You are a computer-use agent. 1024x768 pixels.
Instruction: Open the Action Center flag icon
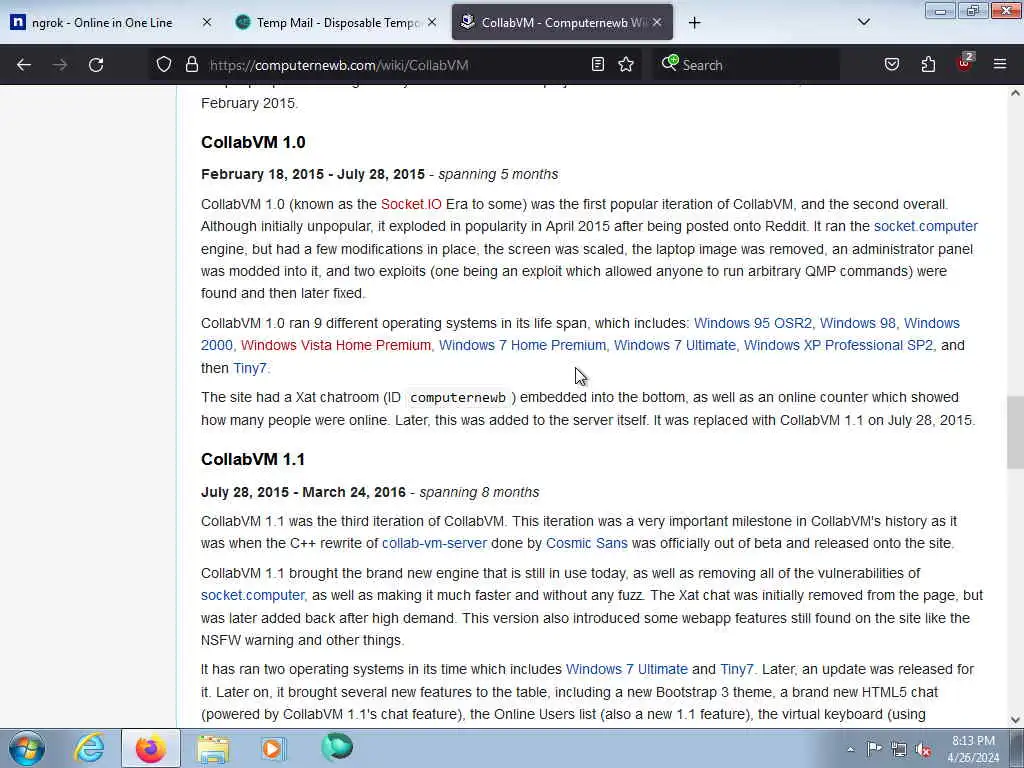(874, 748)
